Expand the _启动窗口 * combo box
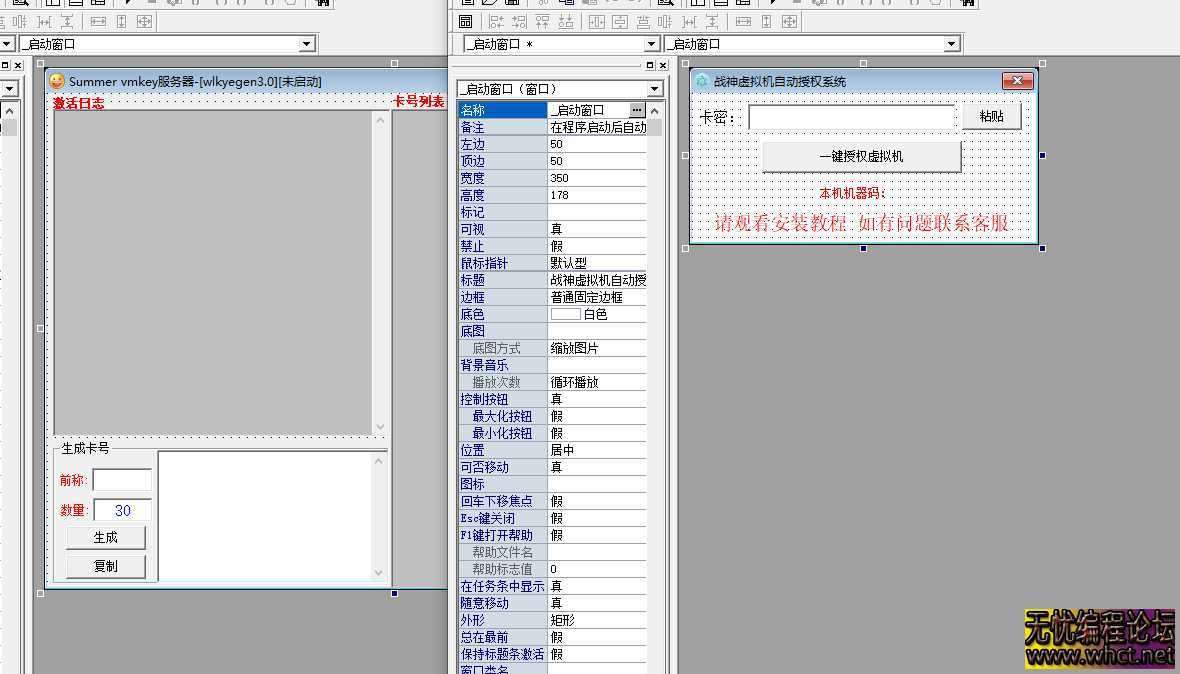This screenshot has height=674, width=1180. (651, 44)
